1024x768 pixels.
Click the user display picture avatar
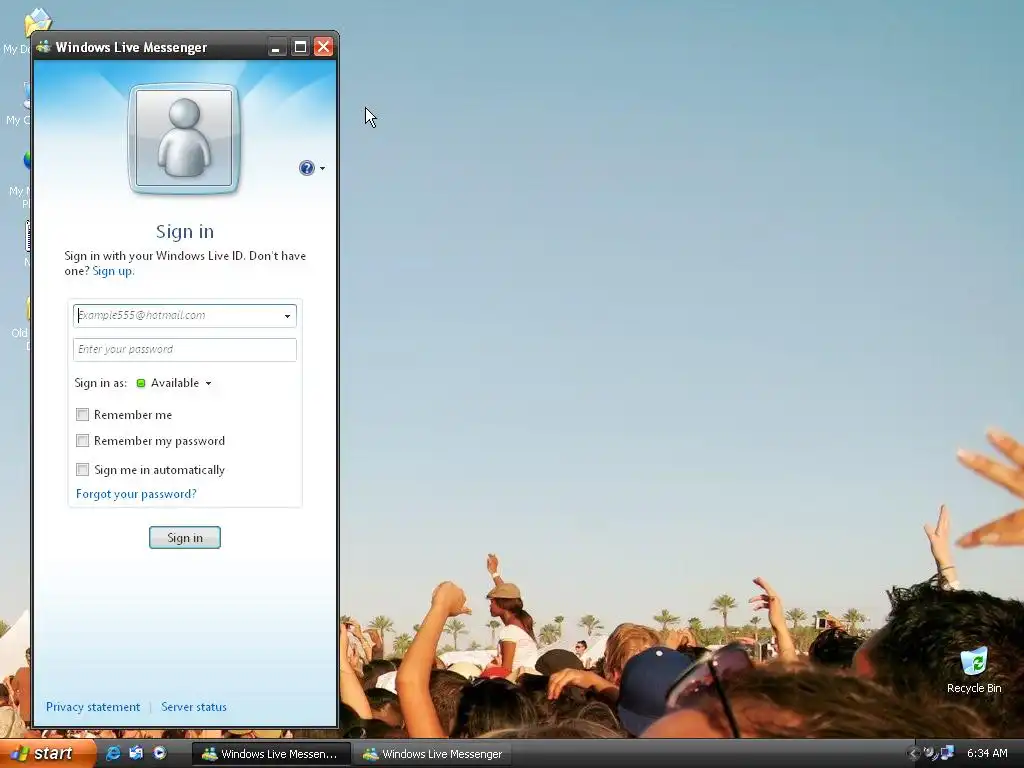click(x=184, y=138)
